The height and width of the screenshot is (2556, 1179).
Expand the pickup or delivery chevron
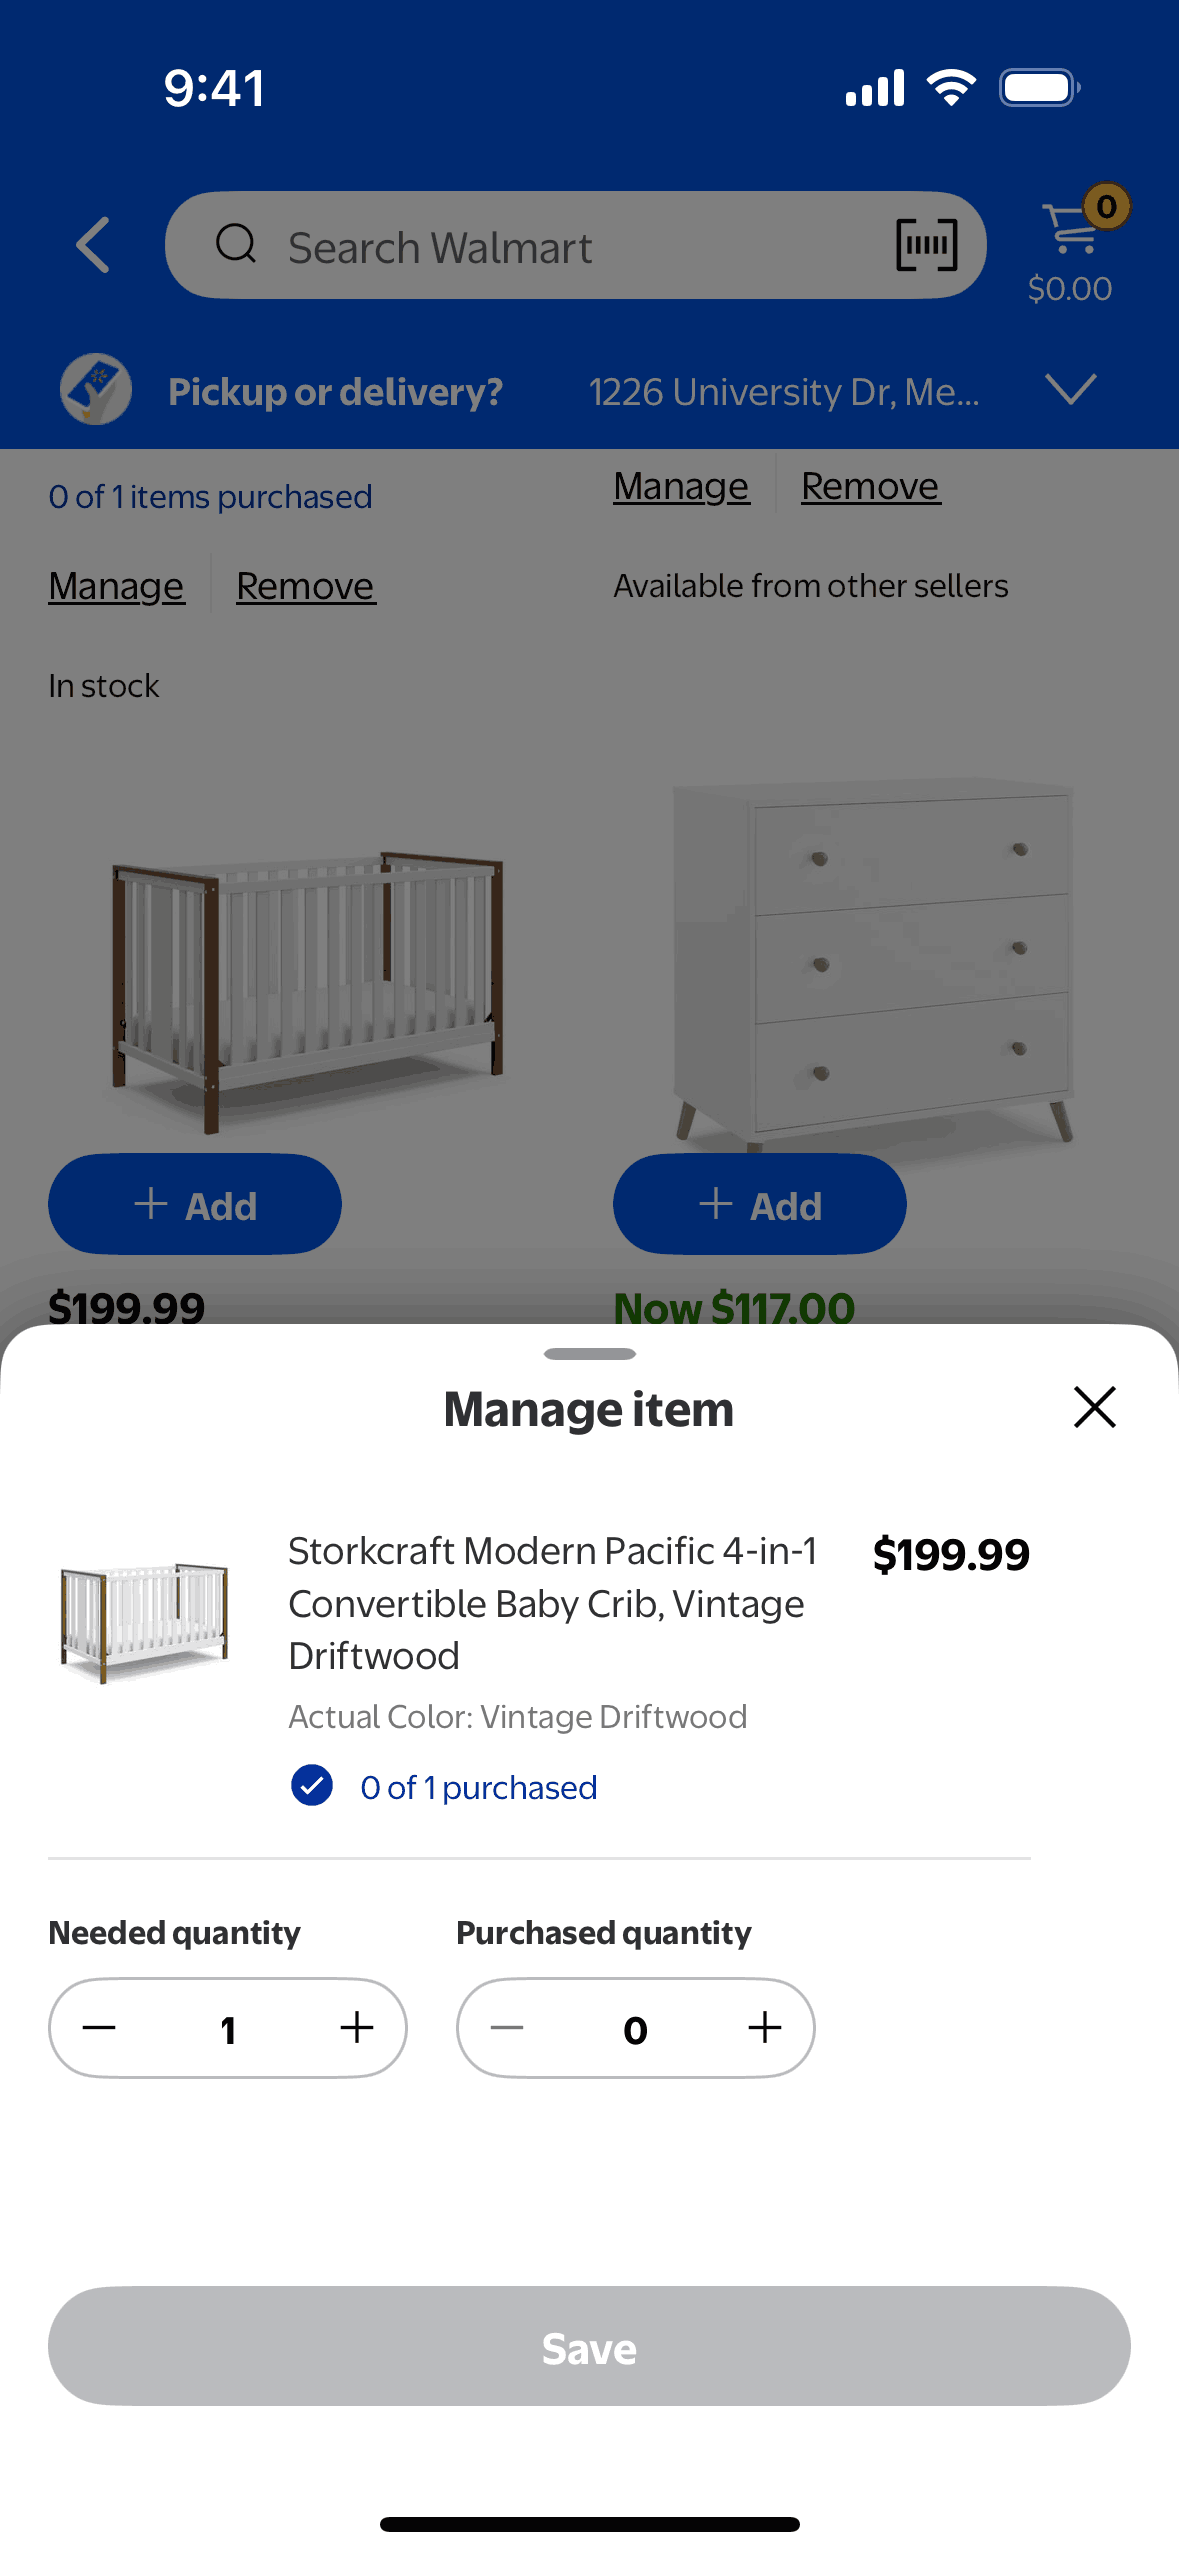[1070, 390]
